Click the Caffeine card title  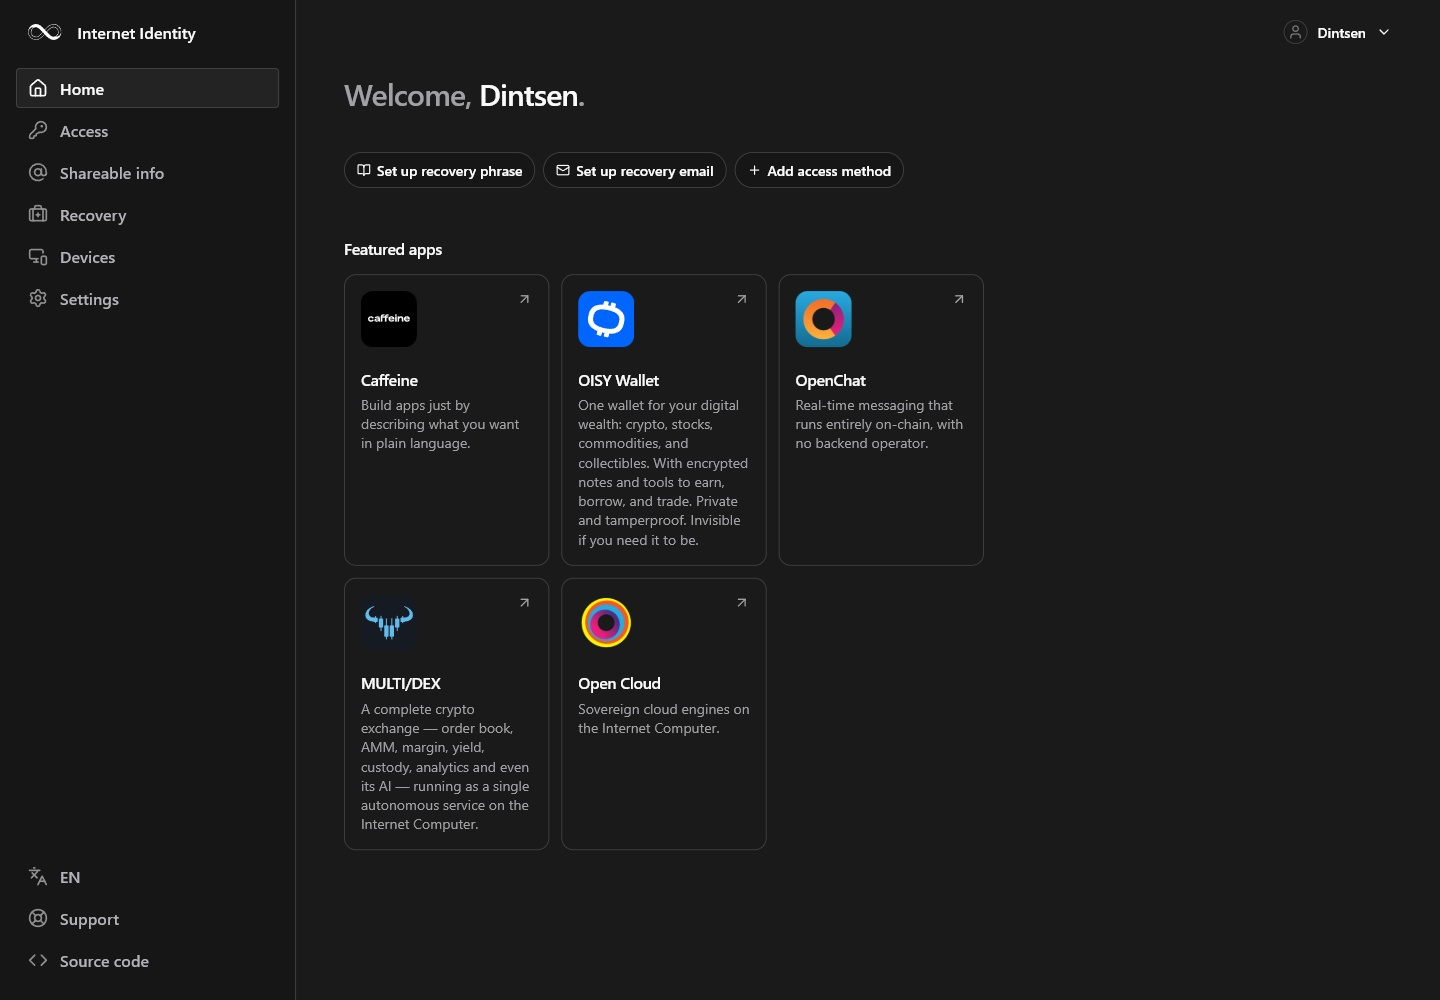[389, 380]
